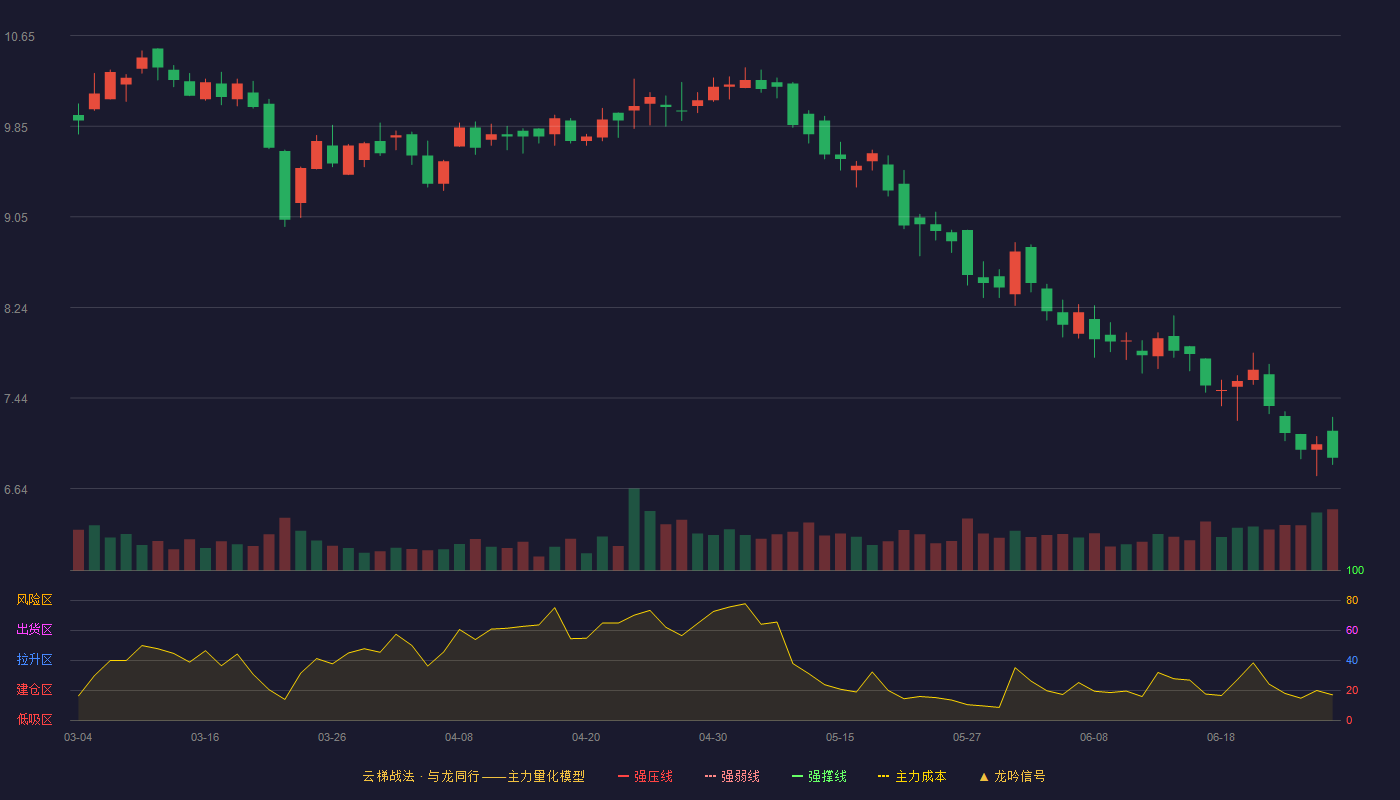The width and height of the screenshot is (1400, 800).
Task: Click the green dash icon beside 强撑线
Action: [797, 776]
